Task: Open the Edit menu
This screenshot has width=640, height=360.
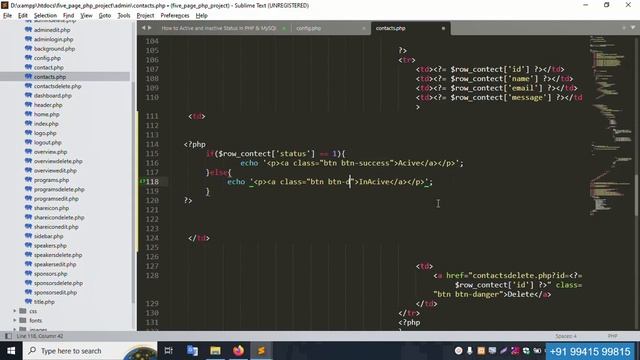Action: pyautogui.click(x=23, y=16)
